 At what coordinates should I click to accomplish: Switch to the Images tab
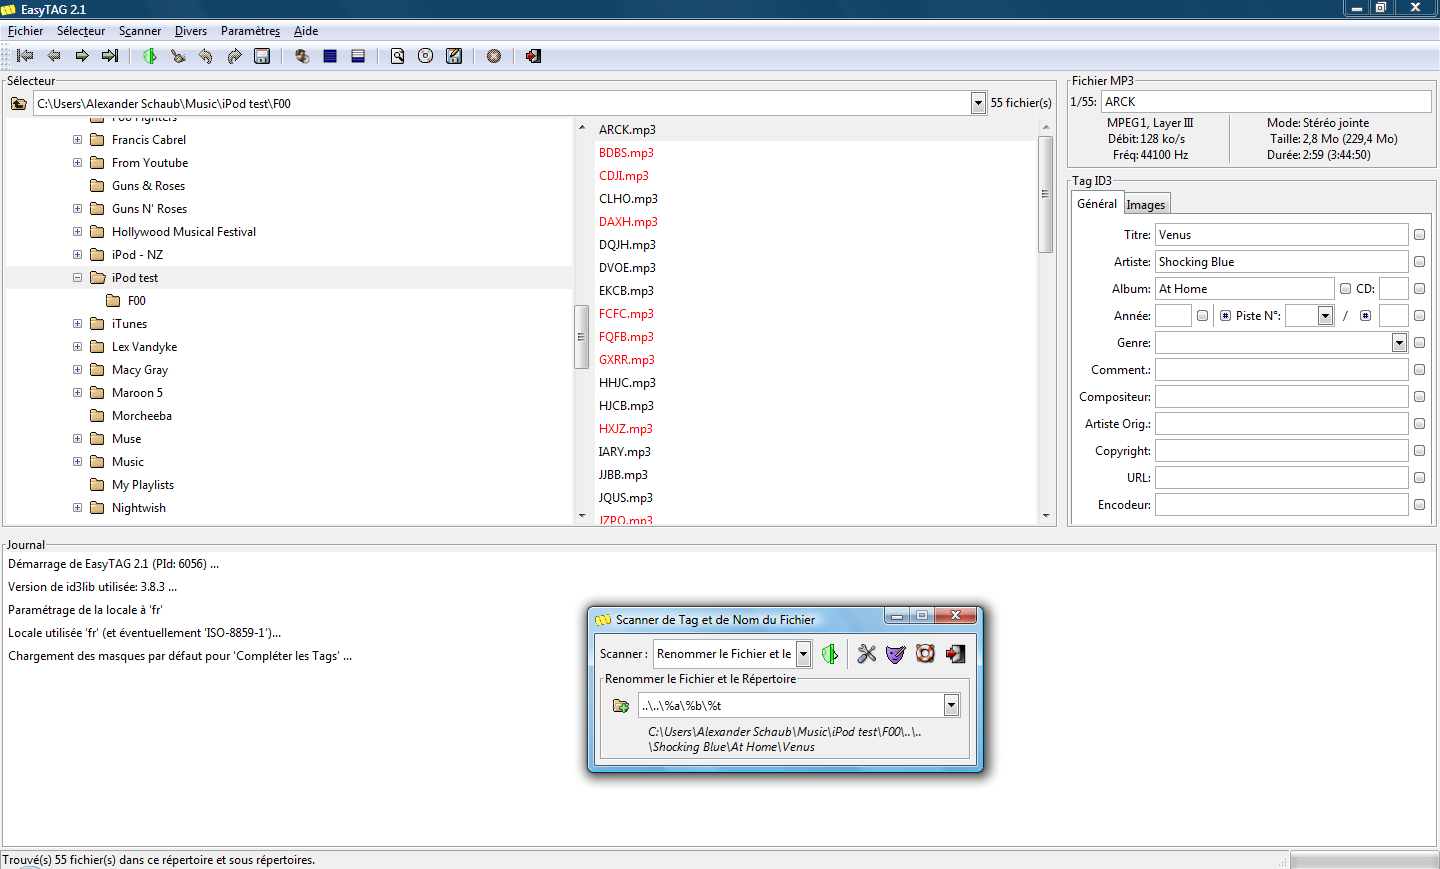pyautogui.click(x=1146, y=205)
